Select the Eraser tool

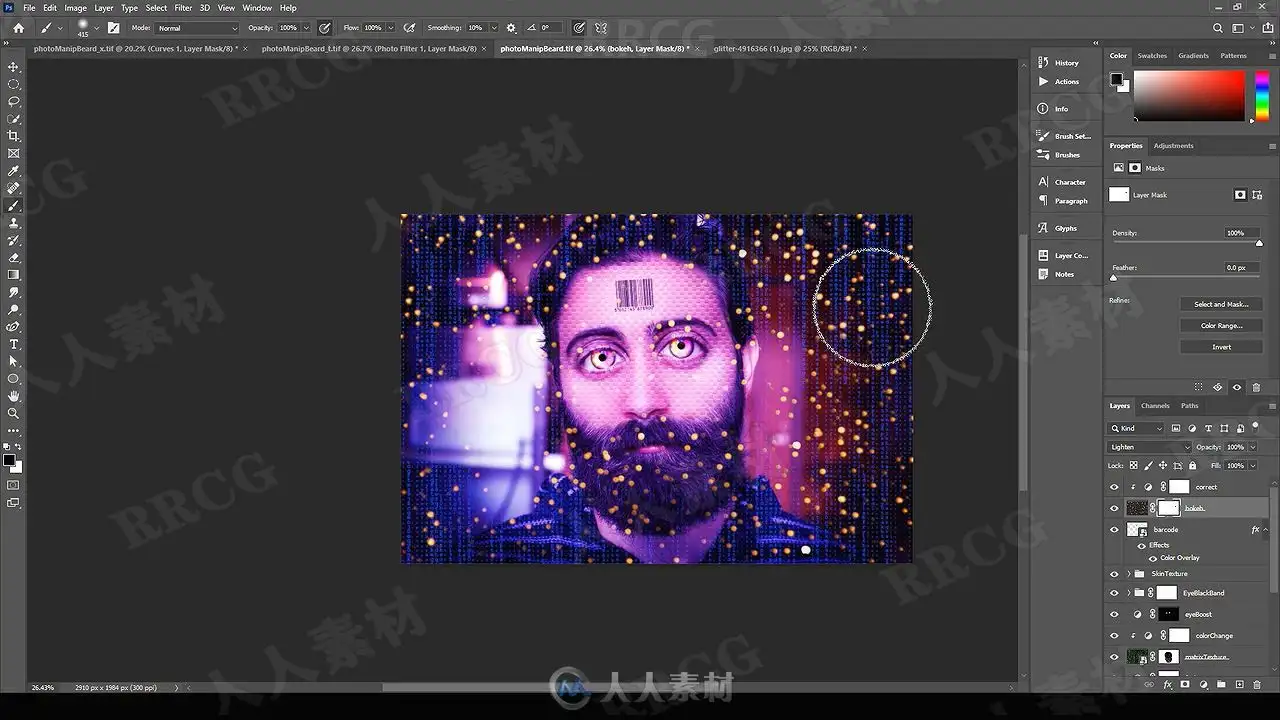click(14, 257)
